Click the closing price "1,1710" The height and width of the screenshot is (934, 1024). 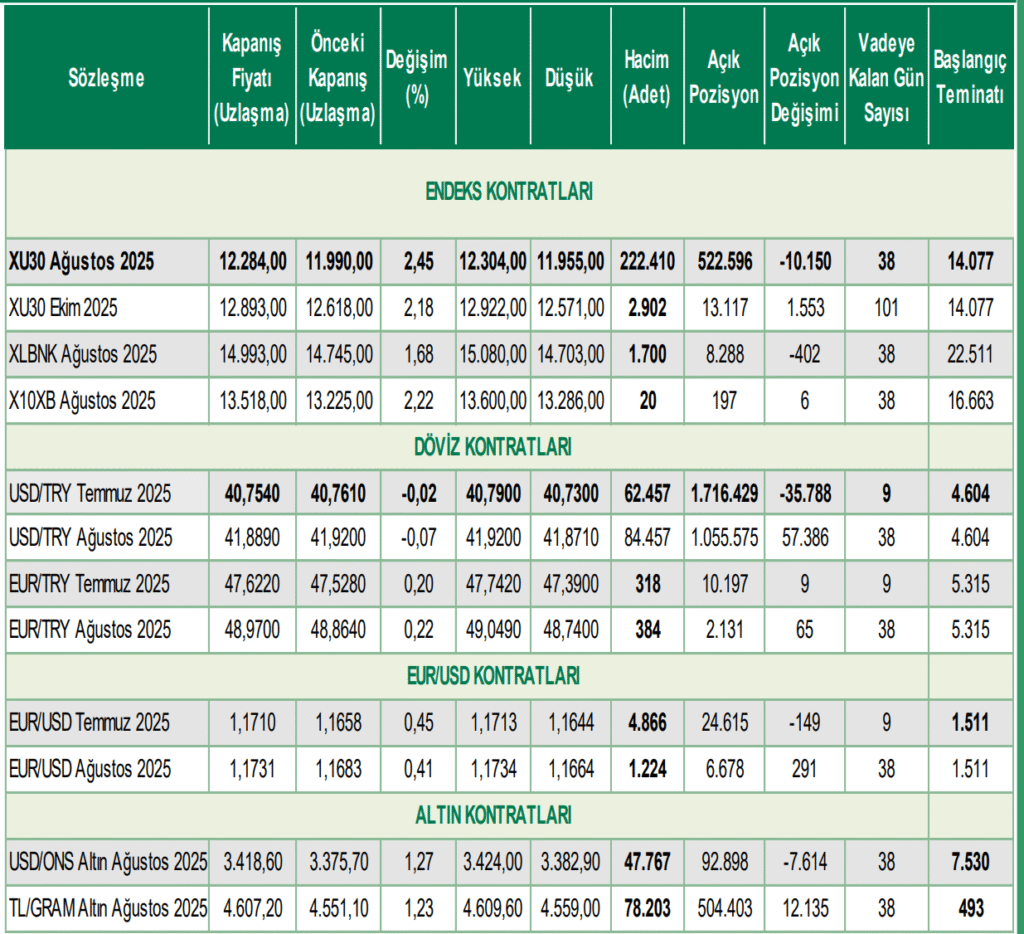point(252,723)
